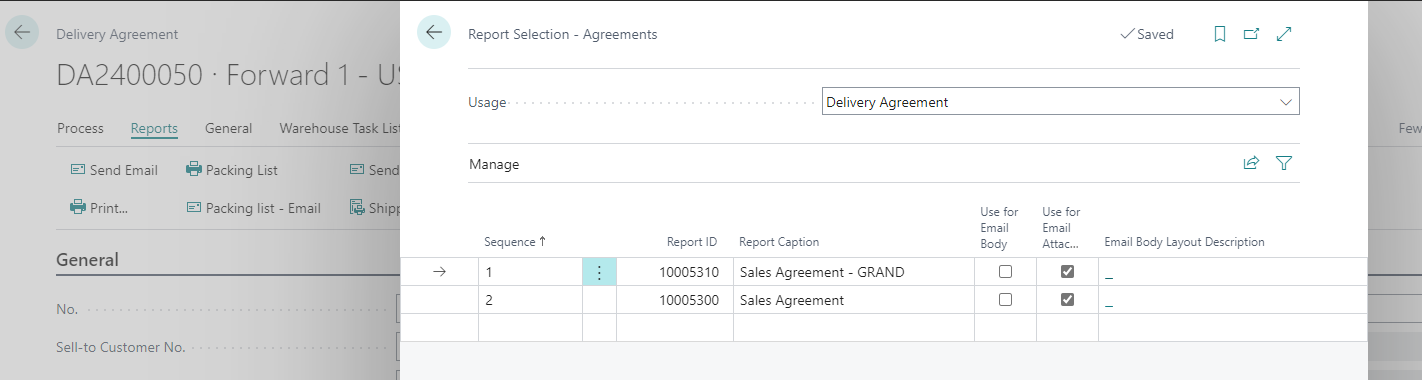This screenshot has height=380, width=1422.
Task: Click Email Body Layout Description column header
Action: tap(1184, 242)
